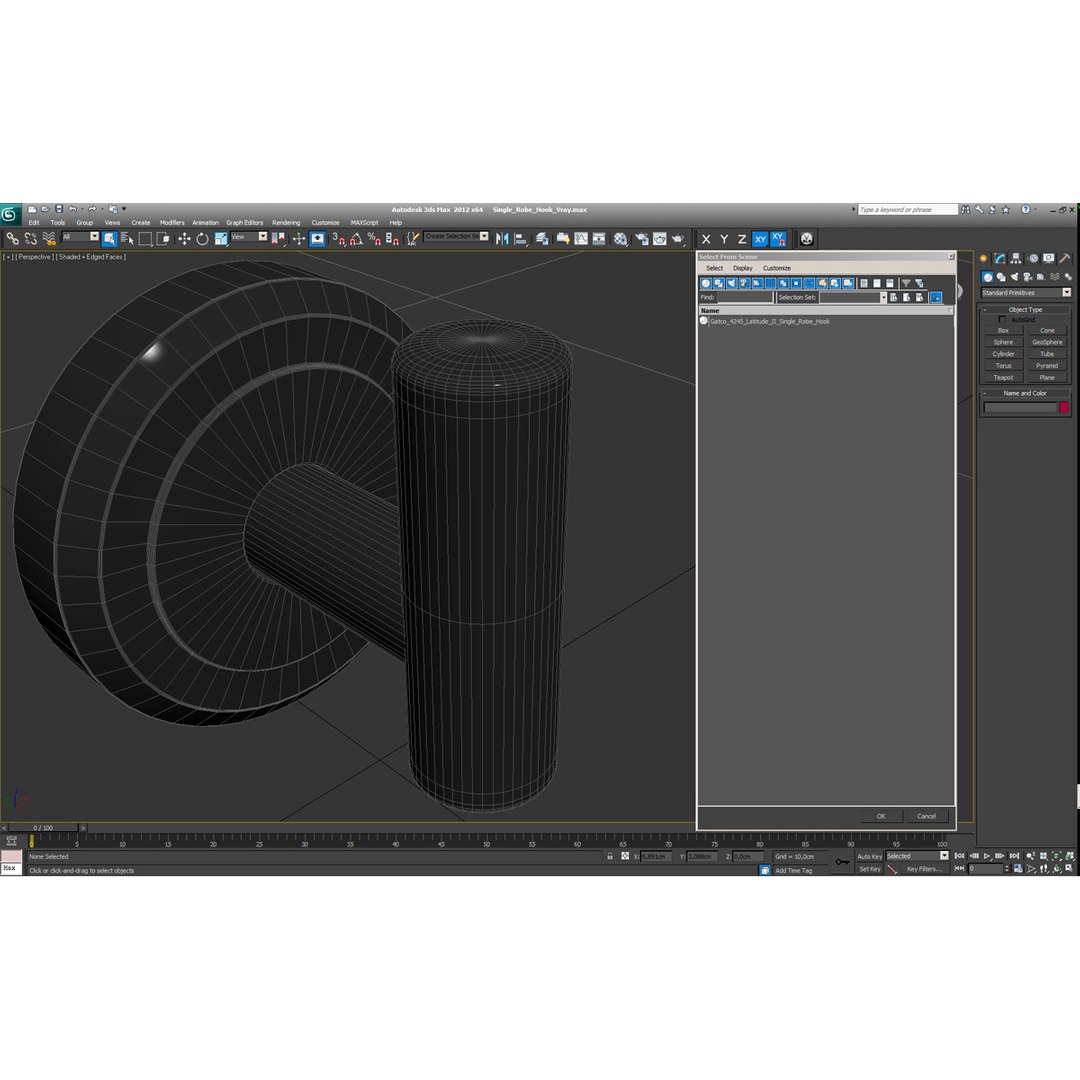Select Cameras category in Create panel
Screen dimensions: 1080x1080
point(1028,277)
